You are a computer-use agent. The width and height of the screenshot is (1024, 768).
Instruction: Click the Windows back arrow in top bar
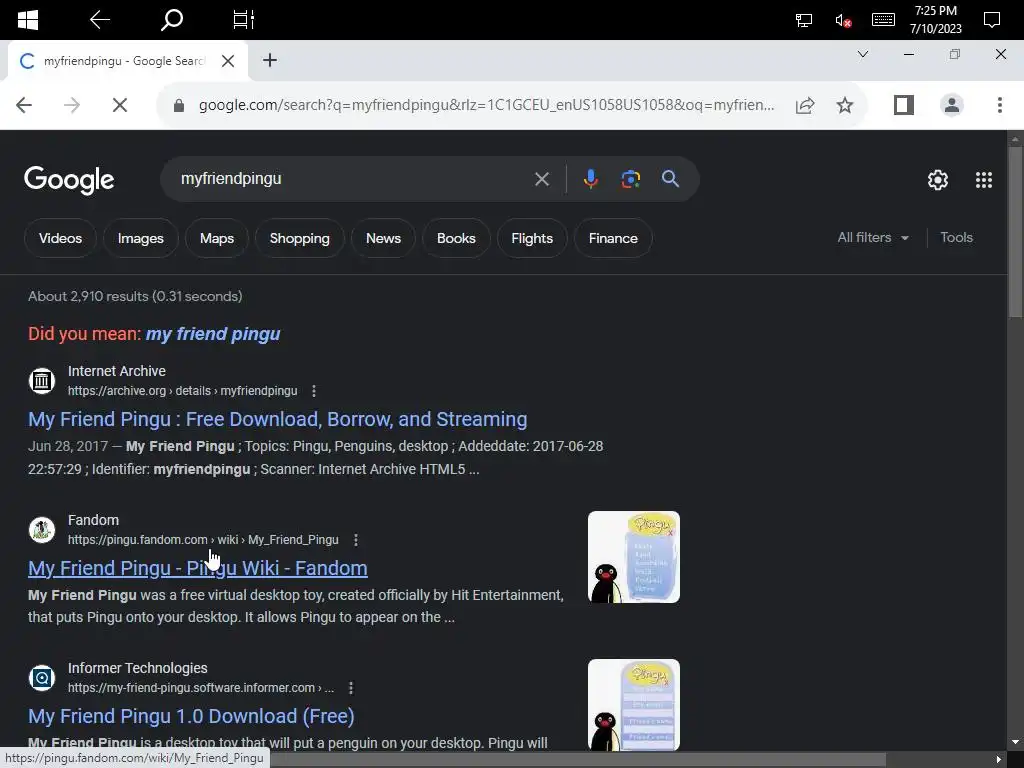[x=99, y=20]
